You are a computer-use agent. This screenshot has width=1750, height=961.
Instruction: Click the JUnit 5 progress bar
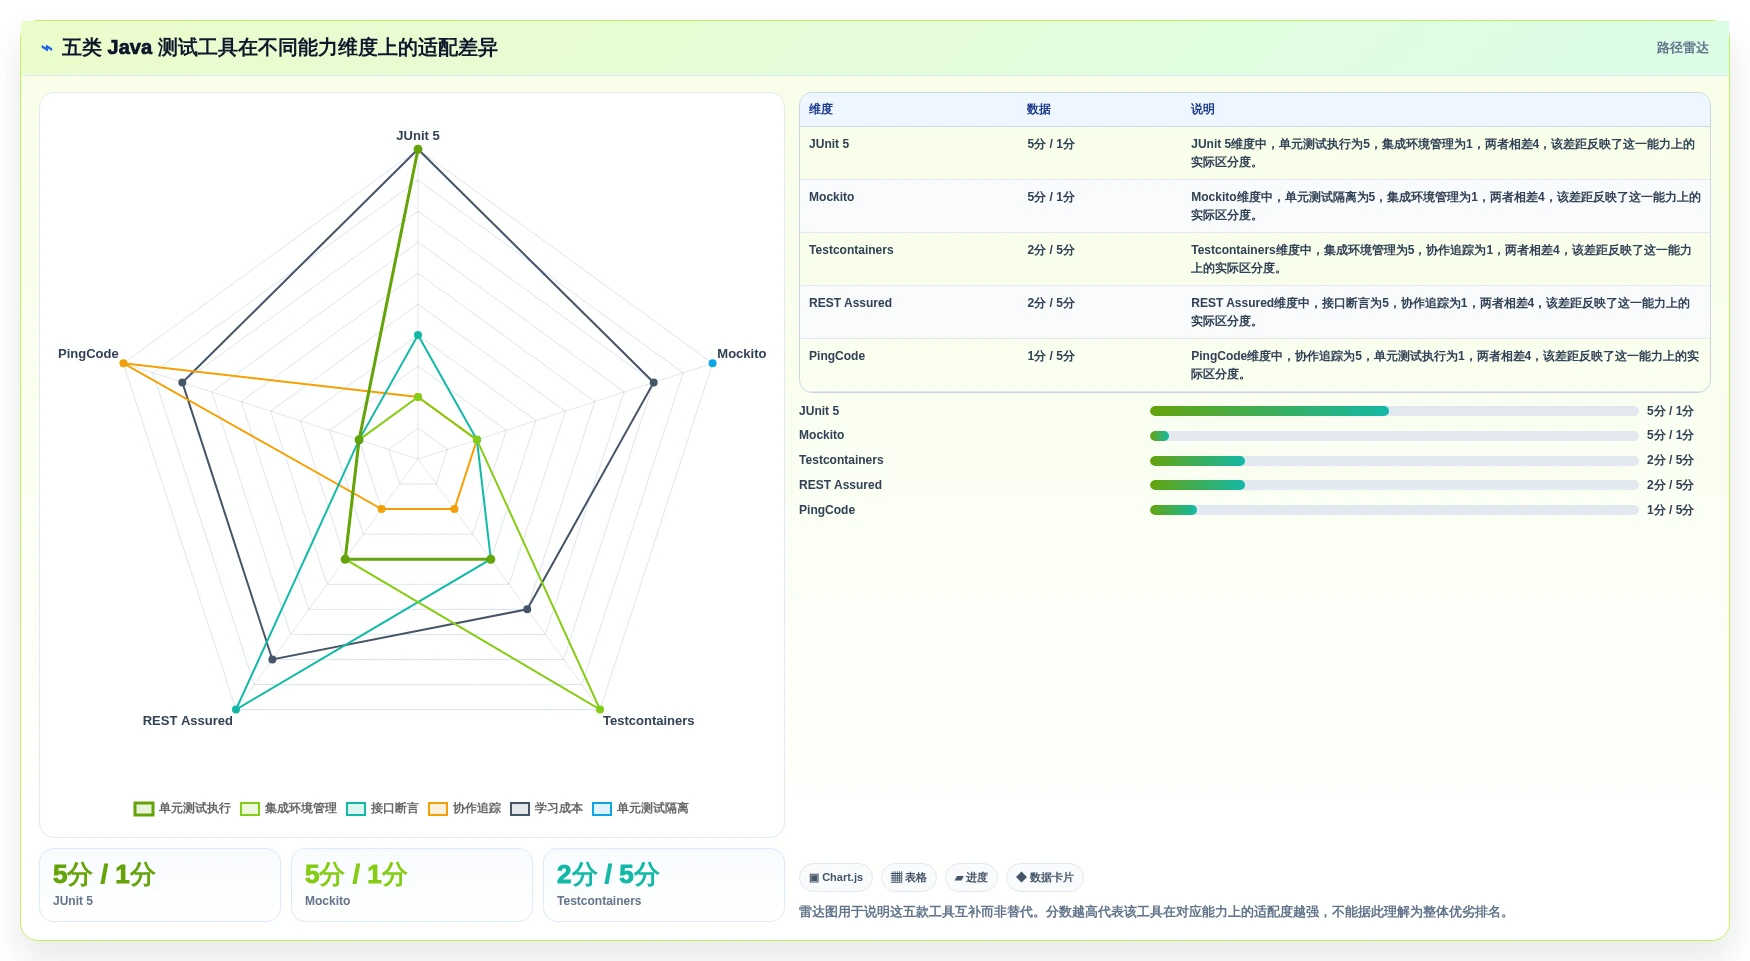click(1394, 411)
